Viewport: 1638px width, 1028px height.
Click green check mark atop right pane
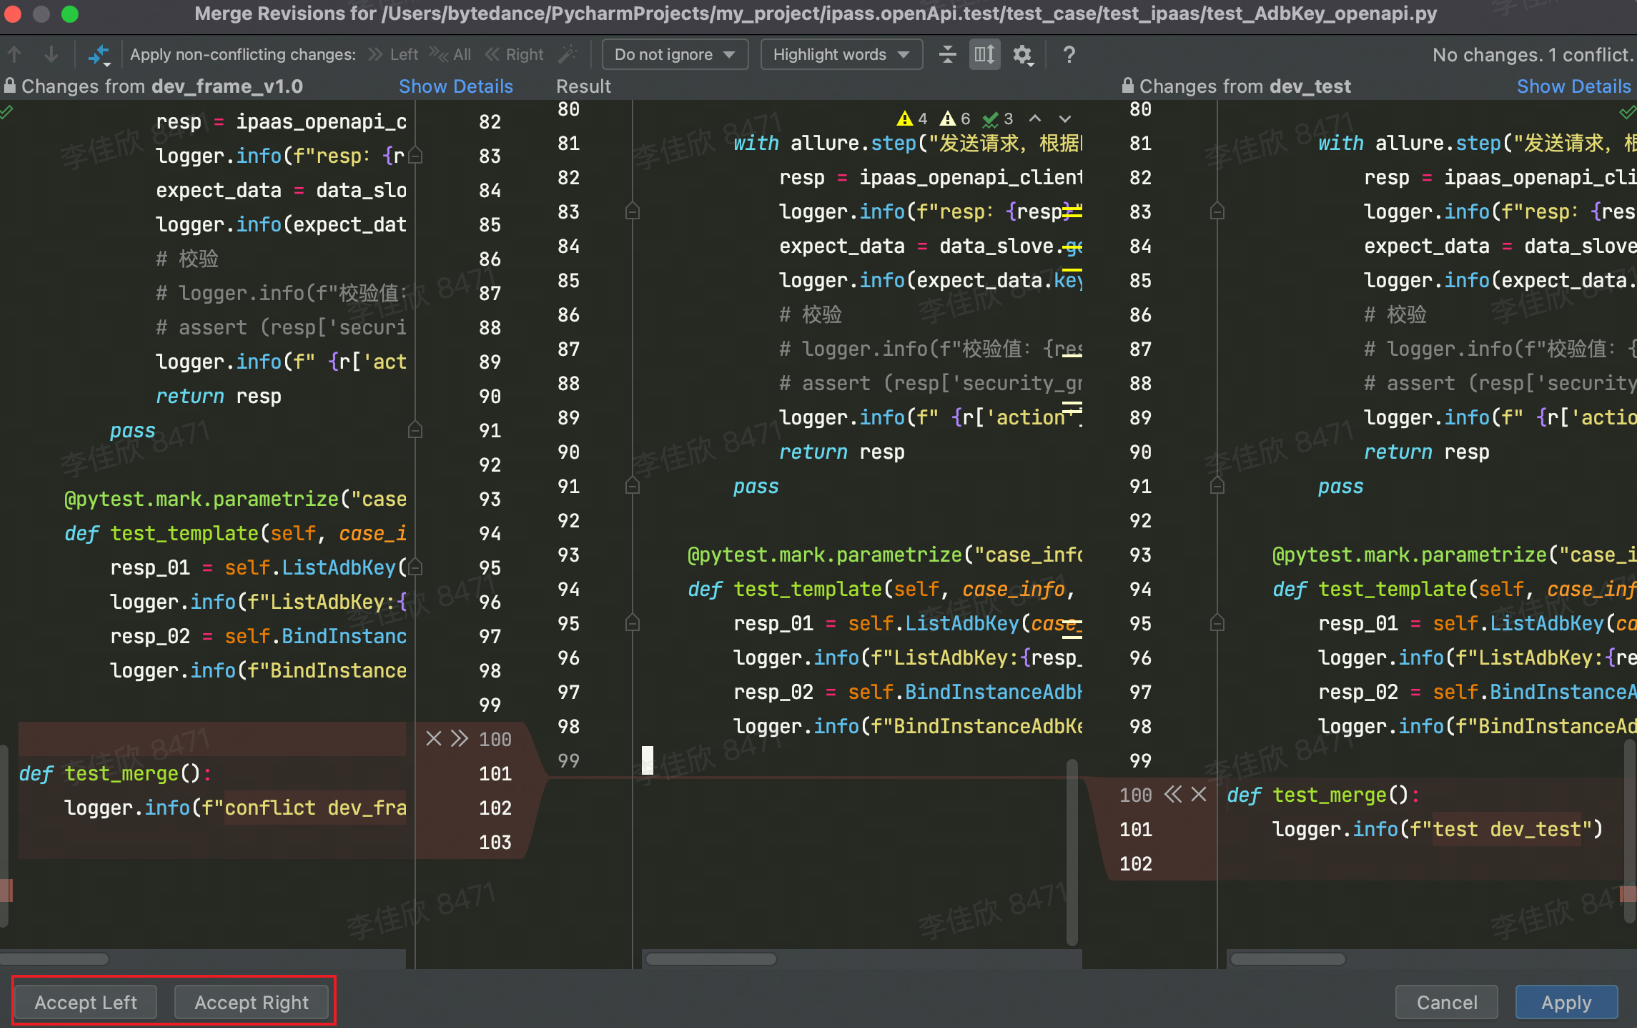pos(1628,112)
